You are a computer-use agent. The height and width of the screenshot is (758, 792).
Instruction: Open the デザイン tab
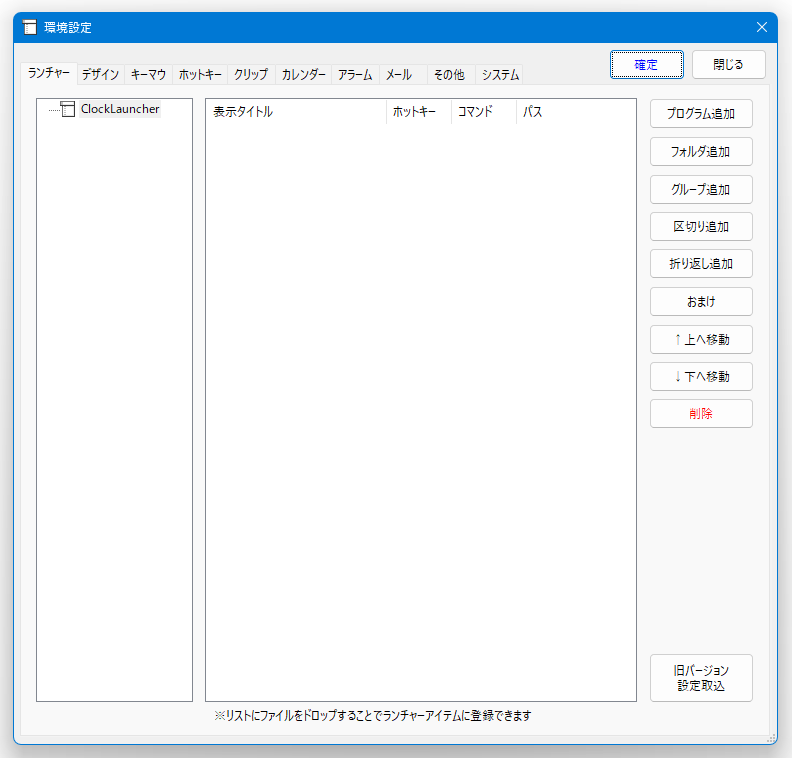tap(100, 75)
